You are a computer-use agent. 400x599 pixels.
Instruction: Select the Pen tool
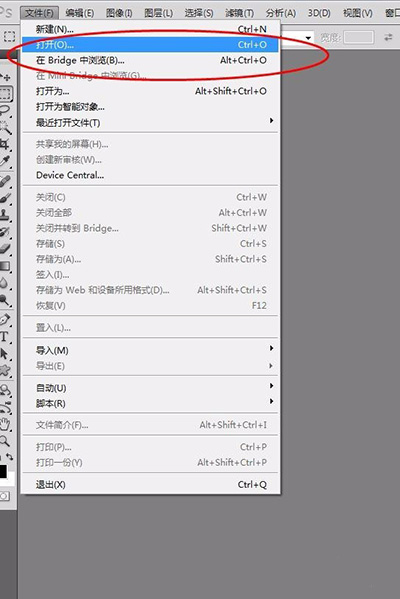point(5,319)
